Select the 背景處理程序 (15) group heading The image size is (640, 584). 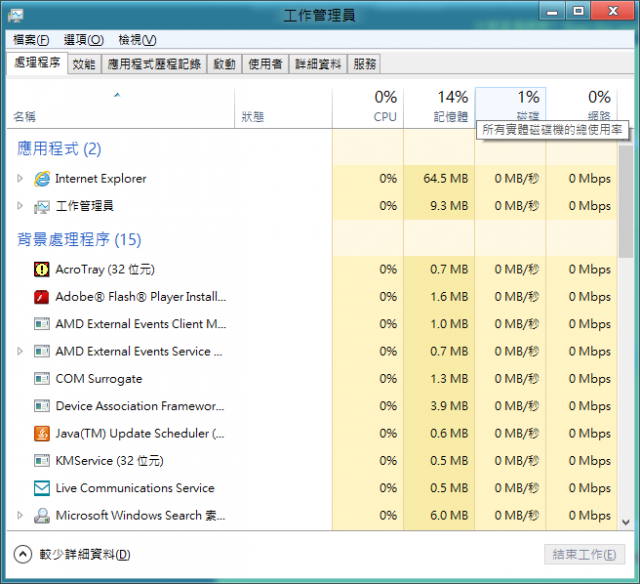pyautogui.click(x=79, y=239)
